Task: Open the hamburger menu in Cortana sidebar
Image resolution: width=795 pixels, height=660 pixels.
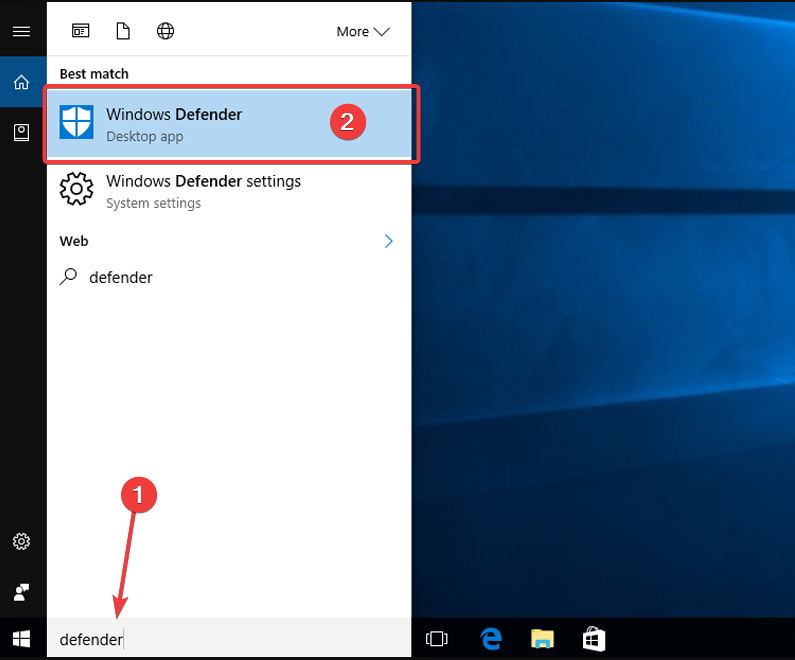Action: click(x=21, y=31)
